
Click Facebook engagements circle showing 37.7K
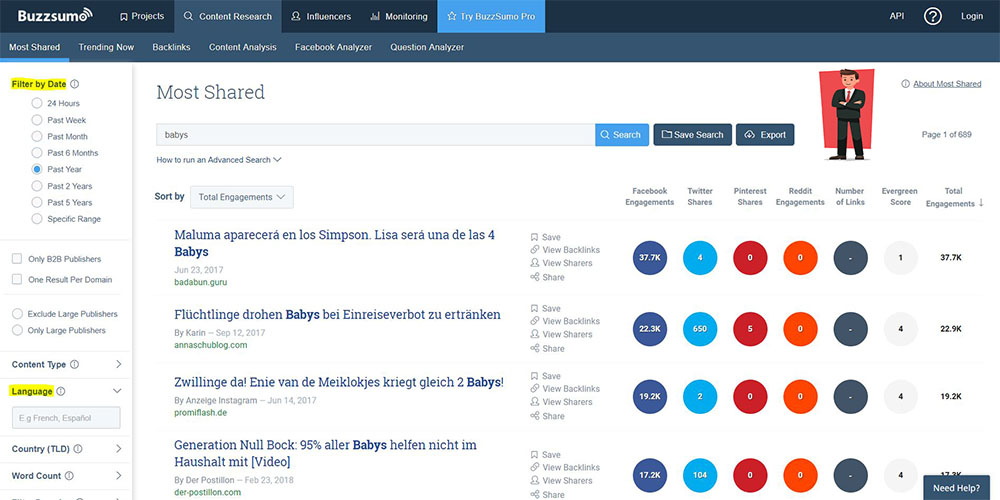point(649,258)
